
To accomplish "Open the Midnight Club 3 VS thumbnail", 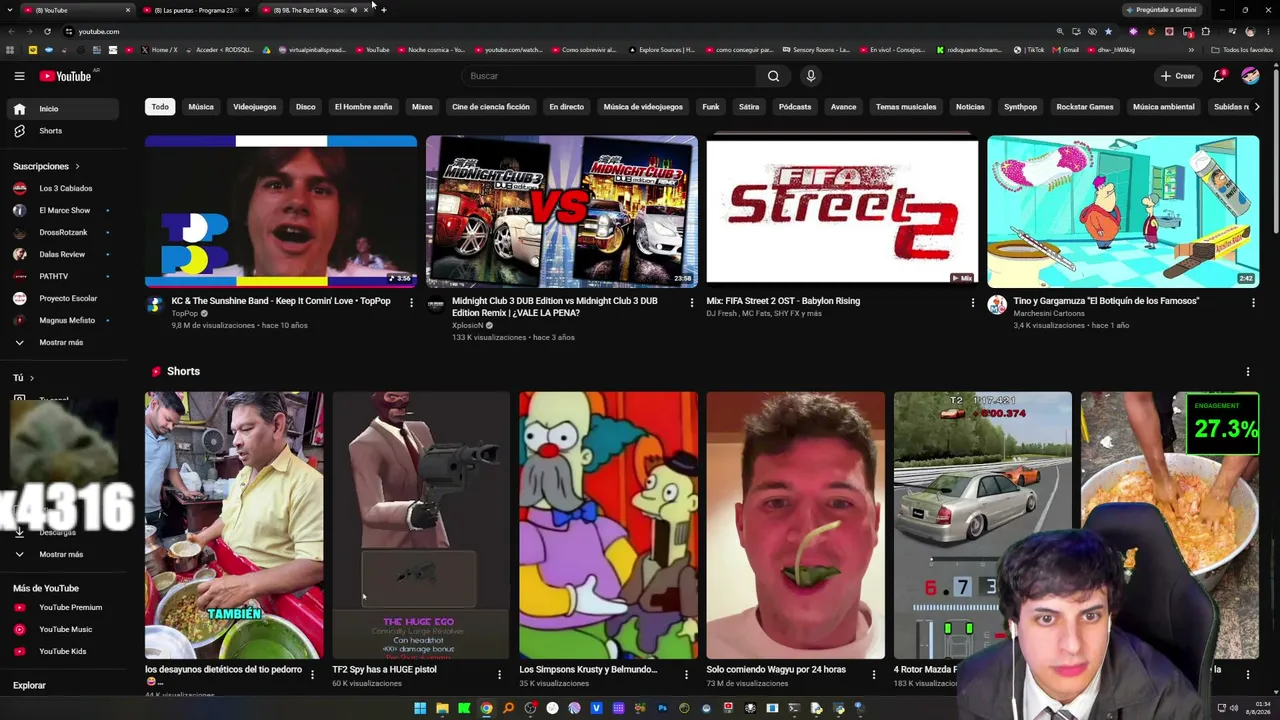I will 561,212.
